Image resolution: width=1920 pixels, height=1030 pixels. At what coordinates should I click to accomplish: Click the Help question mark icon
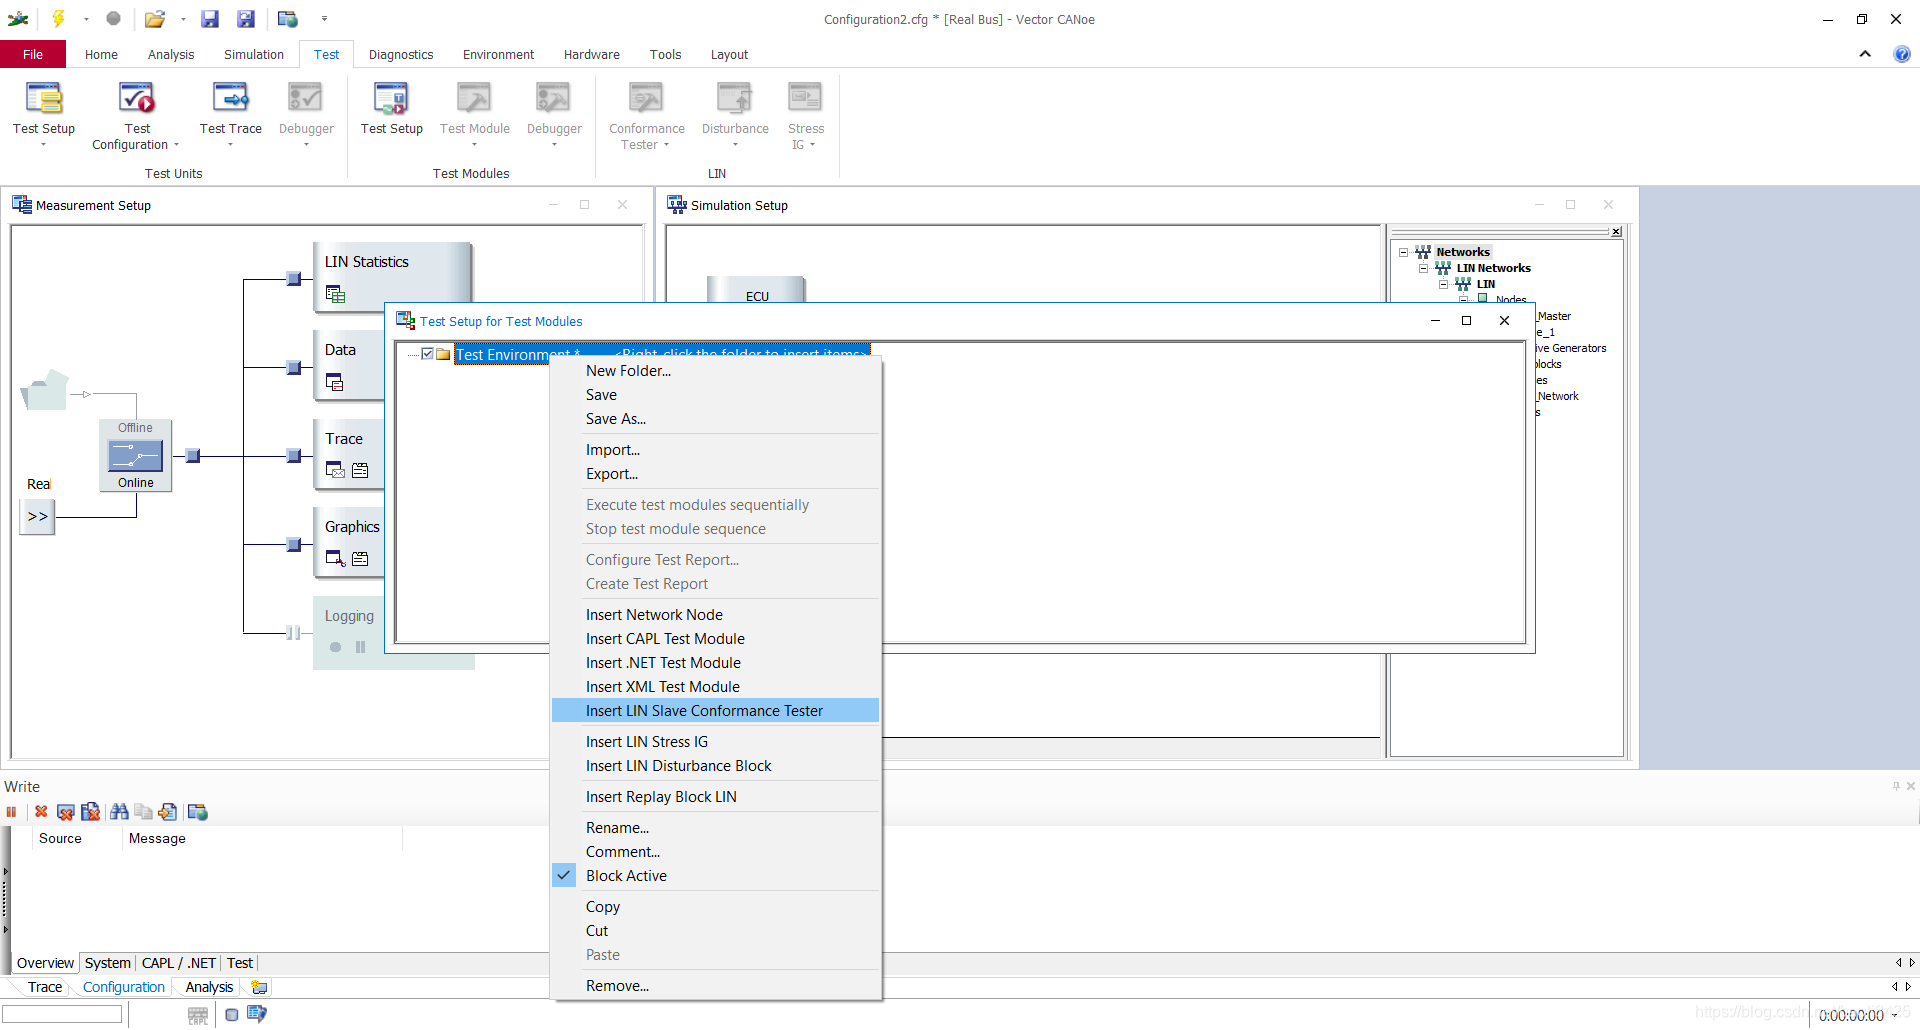pyautogui.click(x=1901, y=54)
